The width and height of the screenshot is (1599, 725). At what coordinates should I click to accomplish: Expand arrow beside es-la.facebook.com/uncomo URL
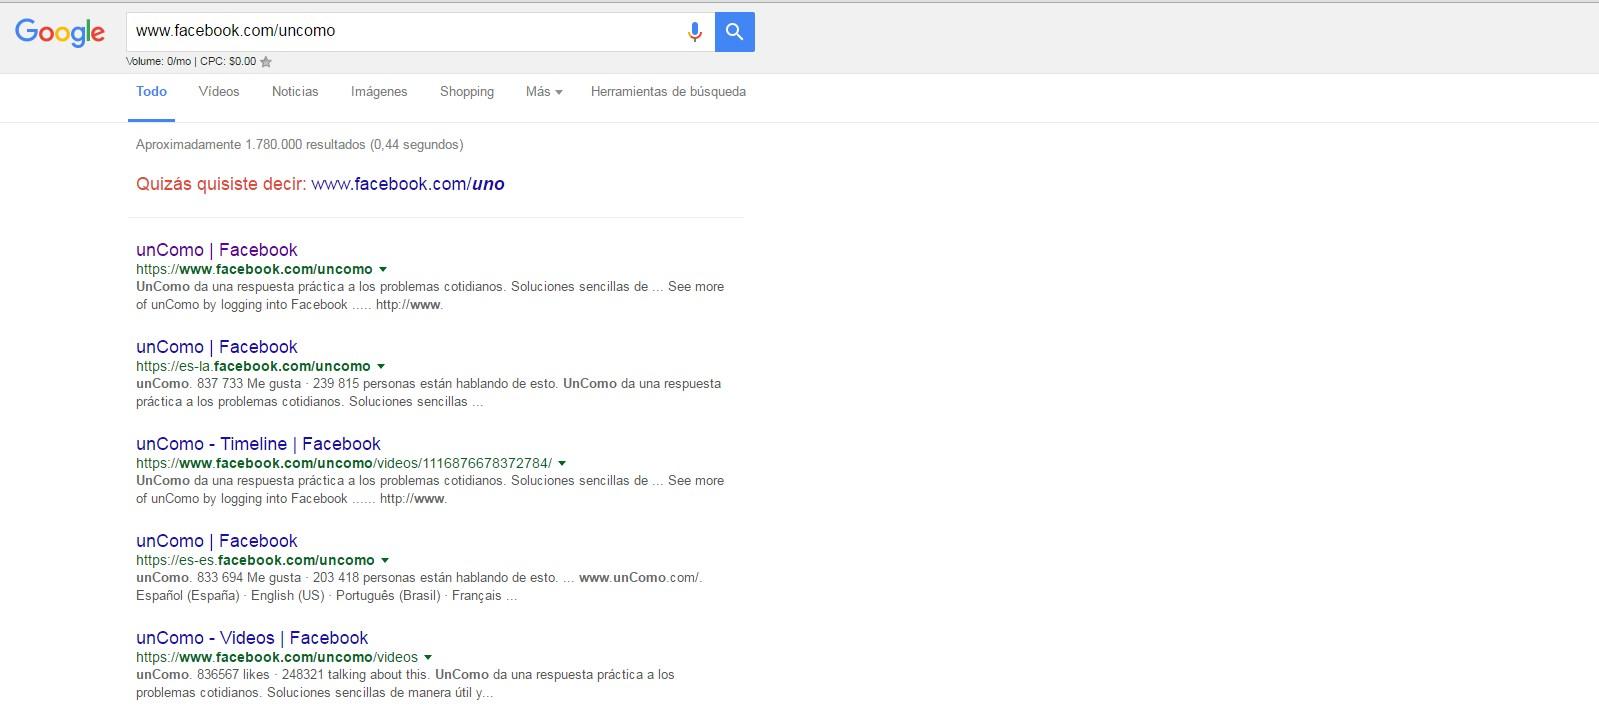(381, 366)
